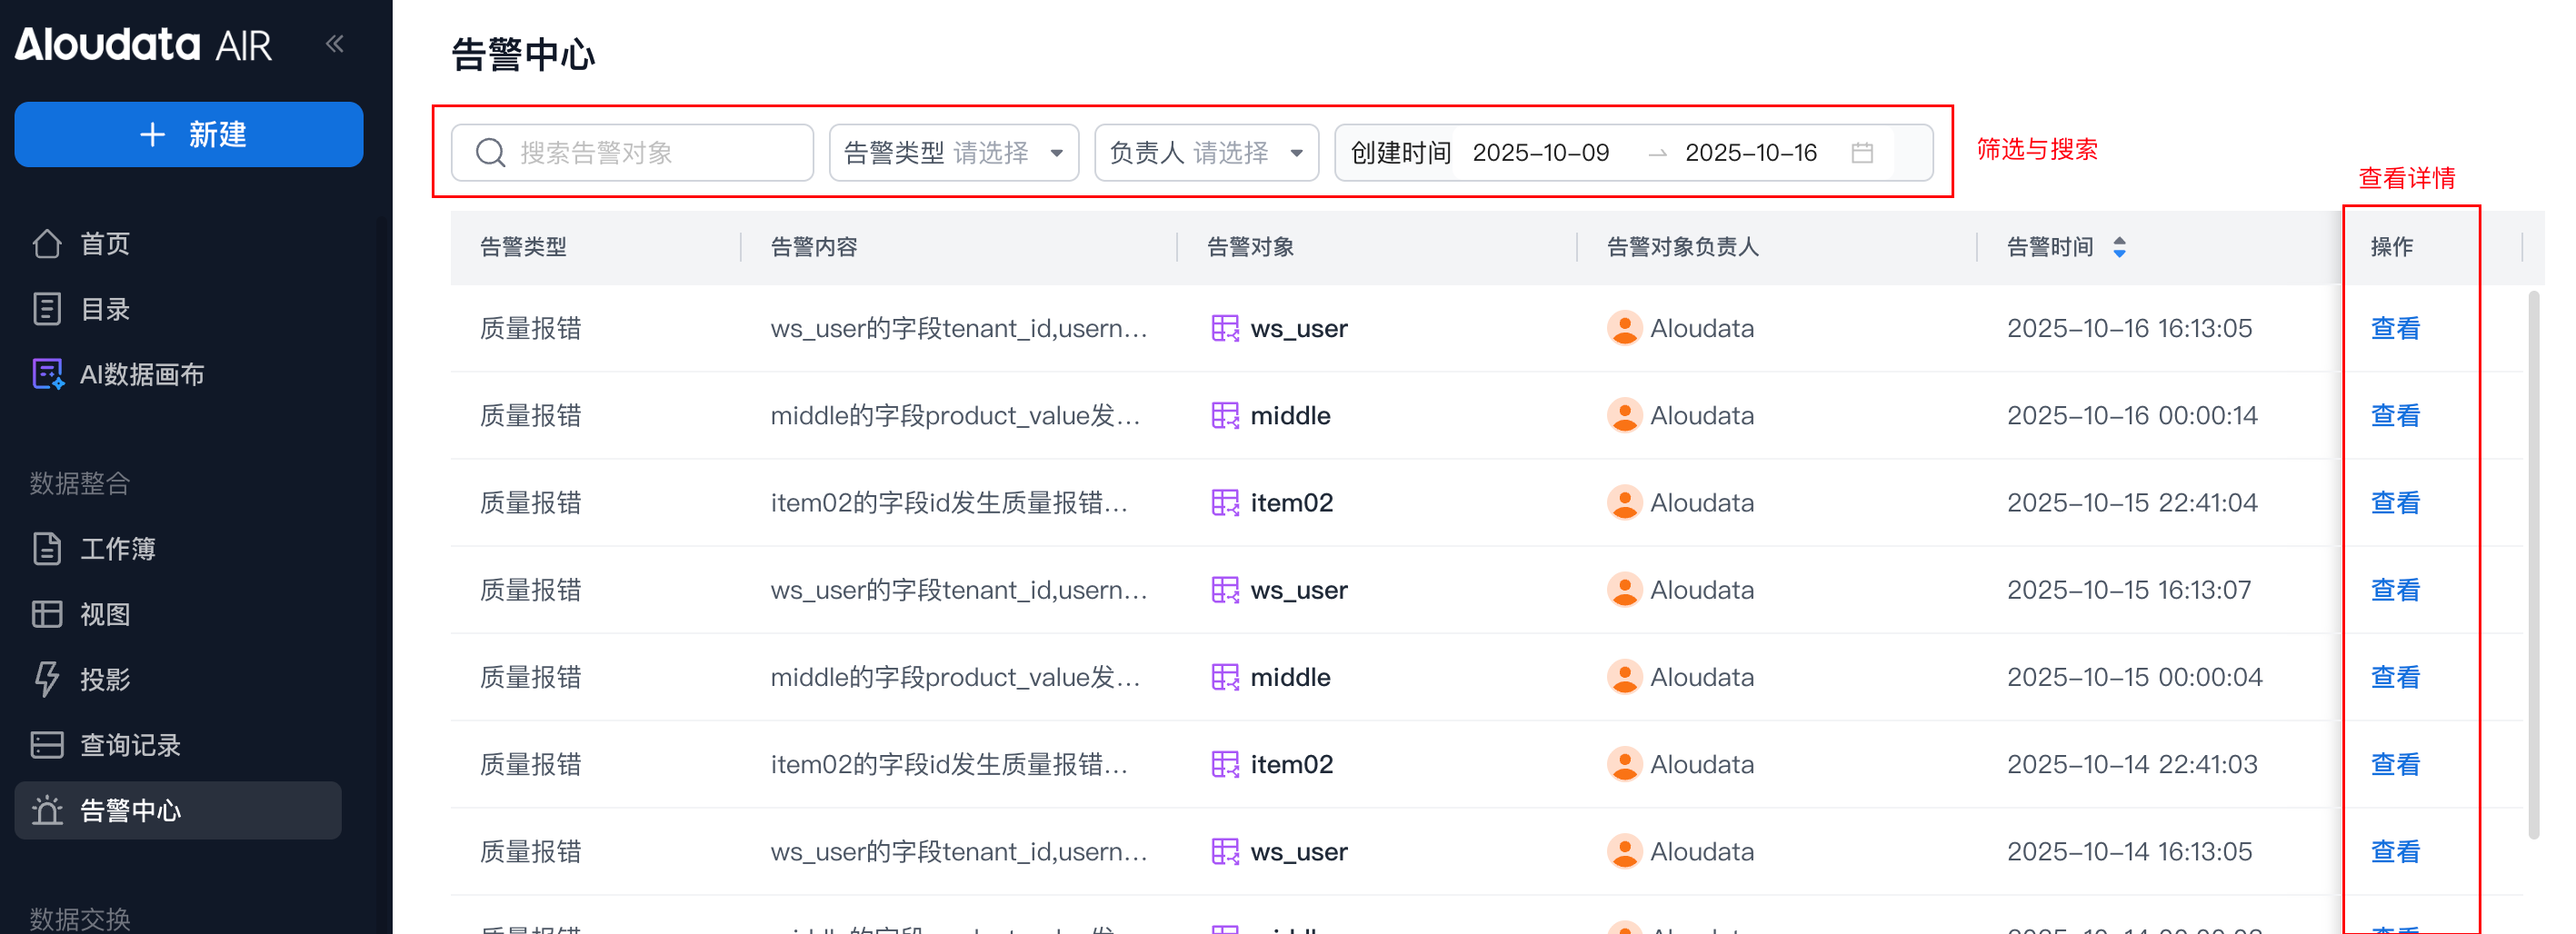Open the calendar icon in date range

(x=1861, y=153)
